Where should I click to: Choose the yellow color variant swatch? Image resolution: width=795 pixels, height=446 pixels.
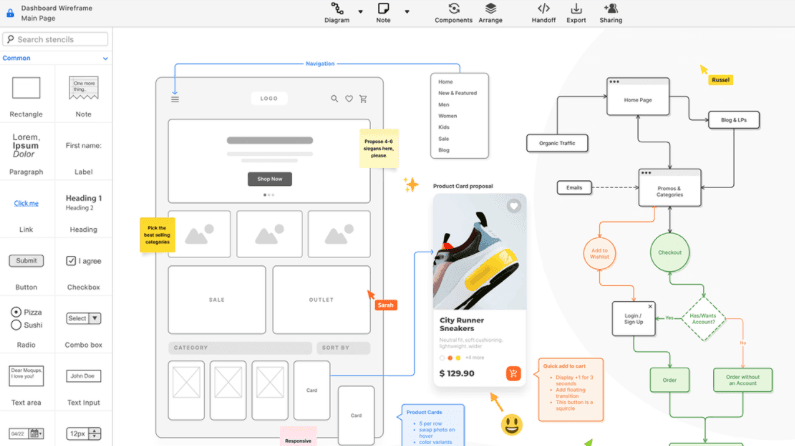coord(458,358)
